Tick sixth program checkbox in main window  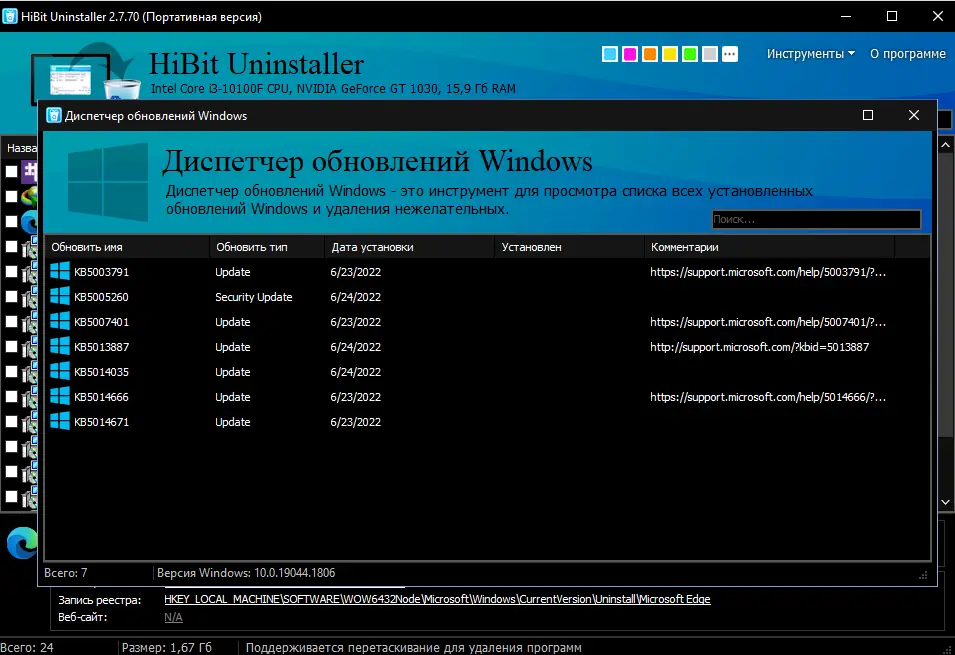point(12,297)
